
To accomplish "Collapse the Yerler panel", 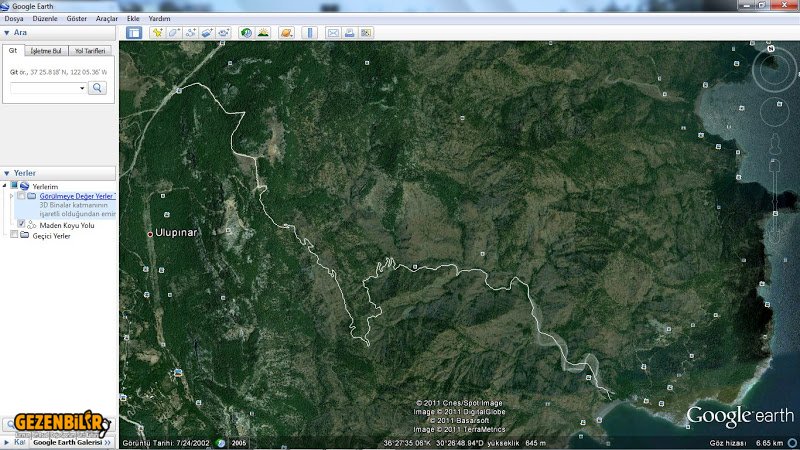I will pyautogui.click(x=7, y=173).
